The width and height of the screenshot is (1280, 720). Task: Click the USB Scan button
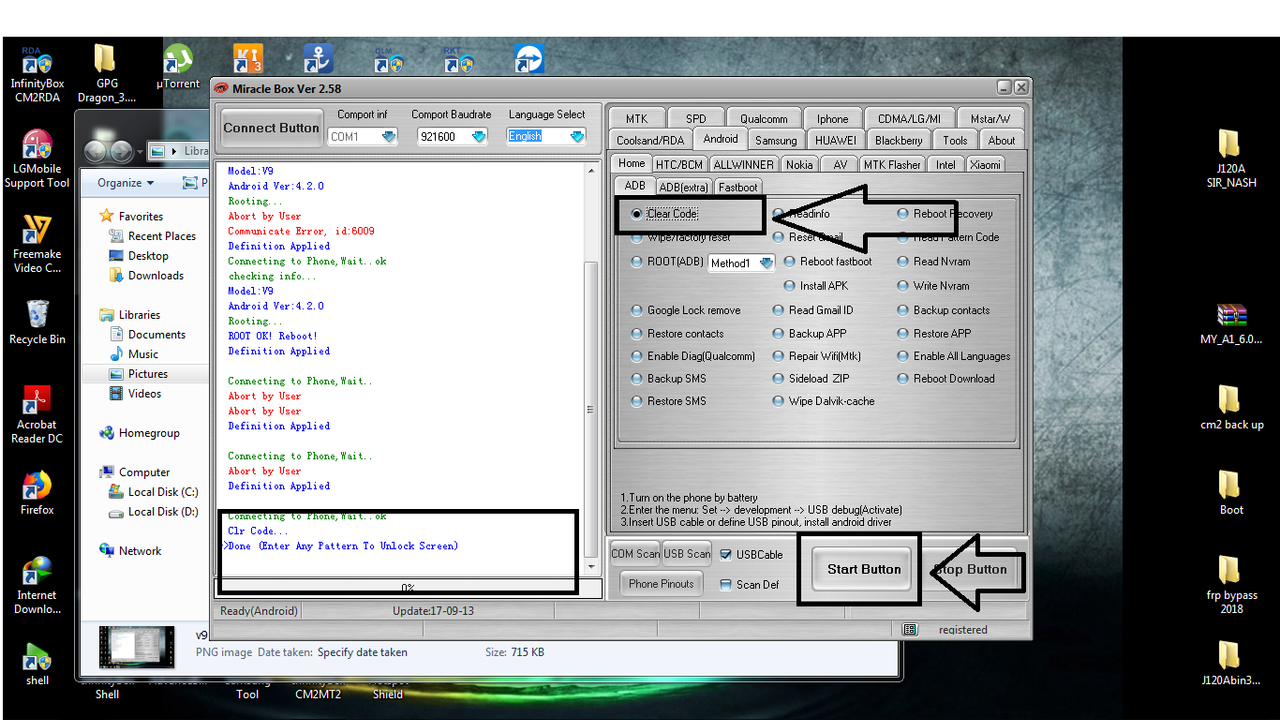coord(687,554)
